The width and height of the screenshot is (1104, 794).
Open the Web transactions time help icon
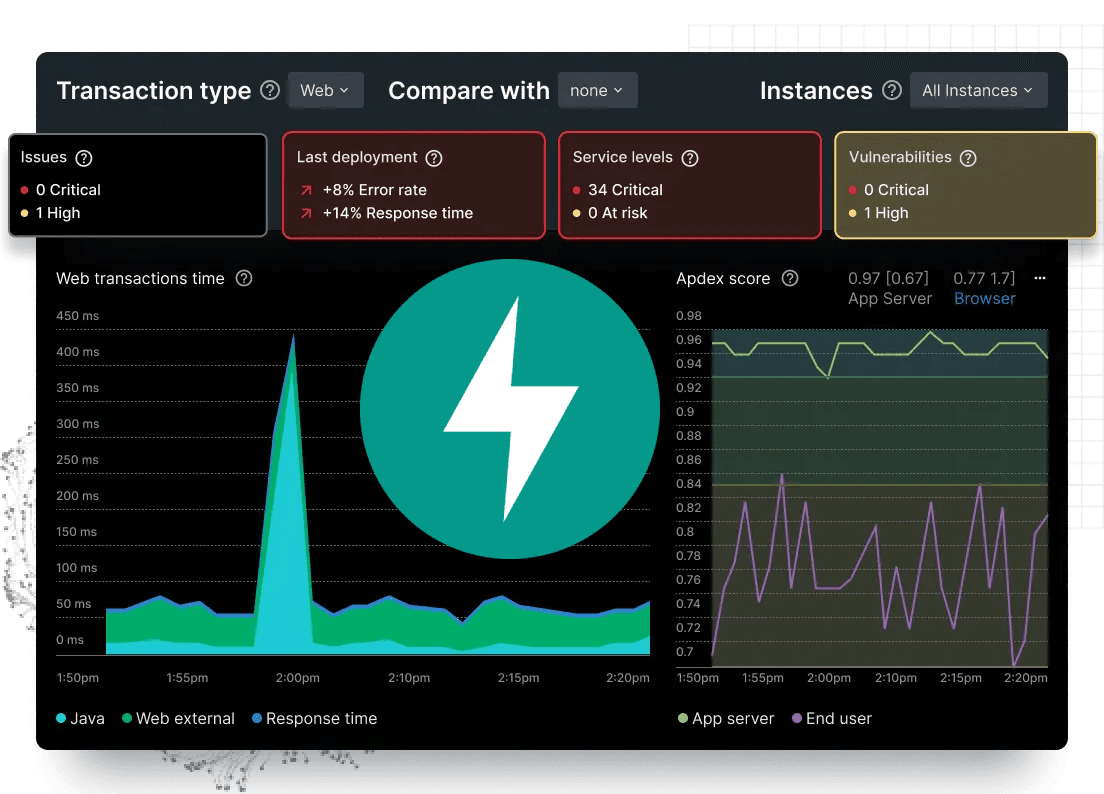pyautogui.click(x=243, y=278)
